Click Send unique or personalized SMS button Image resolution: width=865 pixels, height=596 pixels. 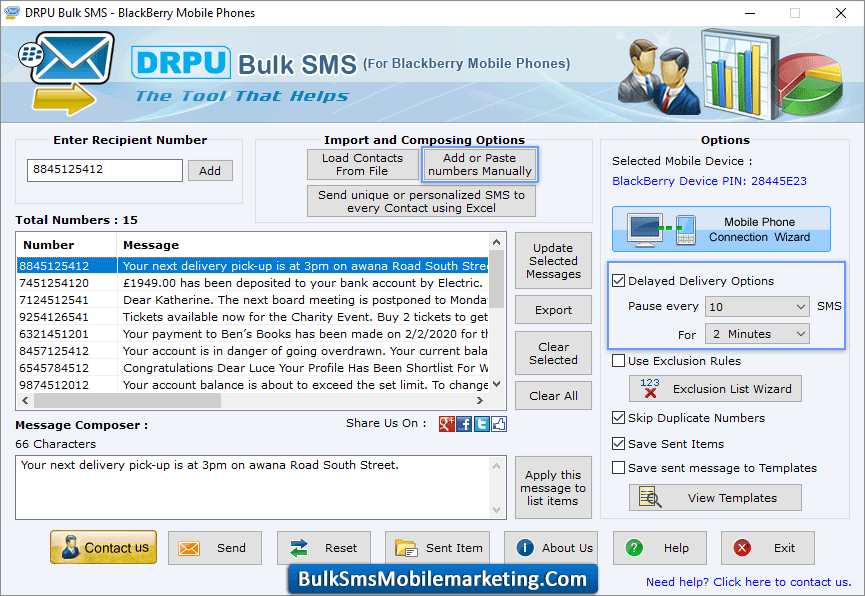(x=421, y=201)
